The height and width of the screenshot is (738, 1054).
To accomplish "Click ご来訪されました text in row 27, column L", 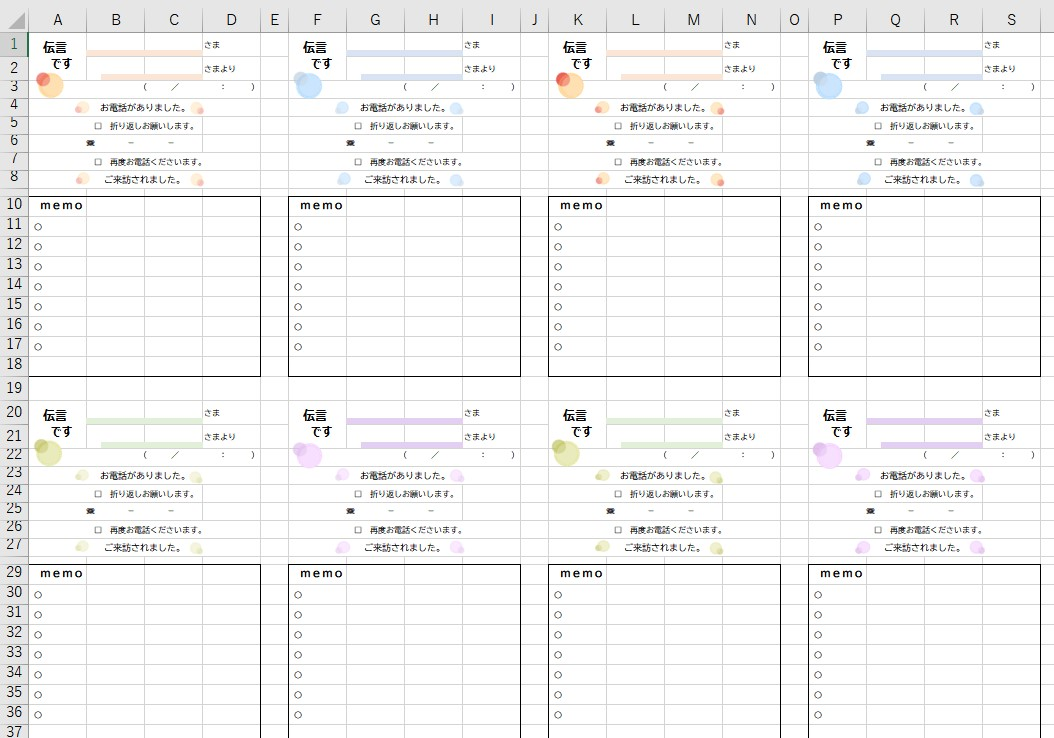I will tap(663, 548).
